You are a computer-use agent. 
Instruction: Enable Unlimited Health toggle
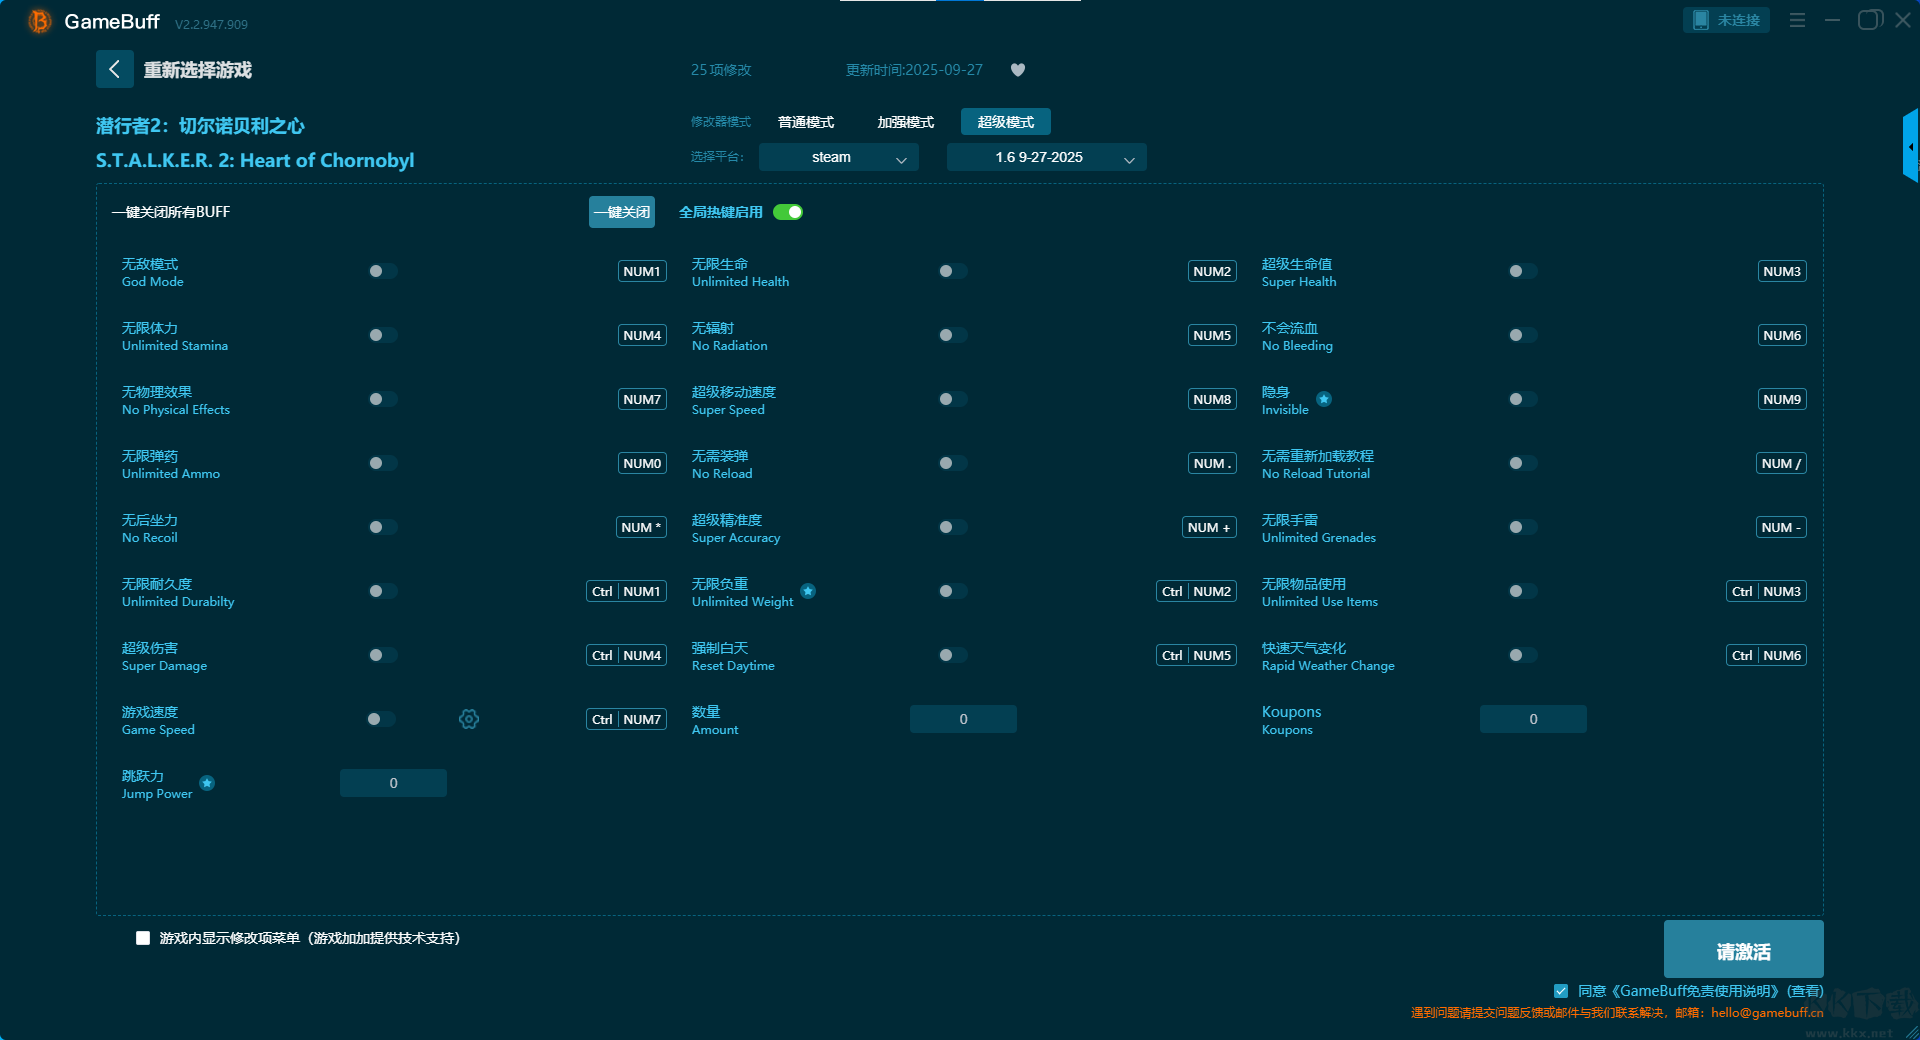pyautogui.click(x=952, y=271)
